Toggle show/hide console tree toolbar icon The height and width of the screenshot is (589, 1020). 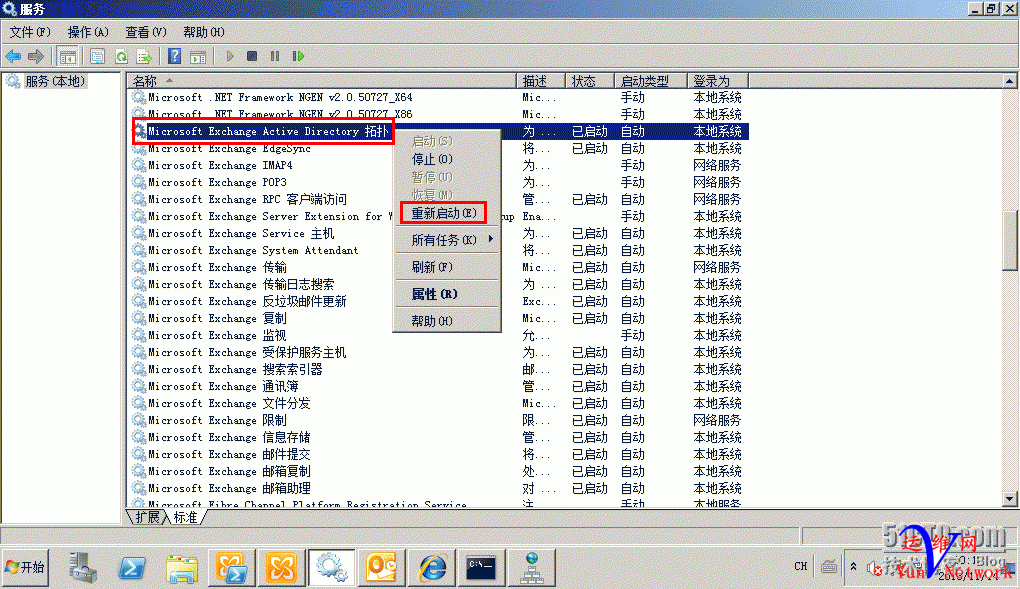pos(67,57)
